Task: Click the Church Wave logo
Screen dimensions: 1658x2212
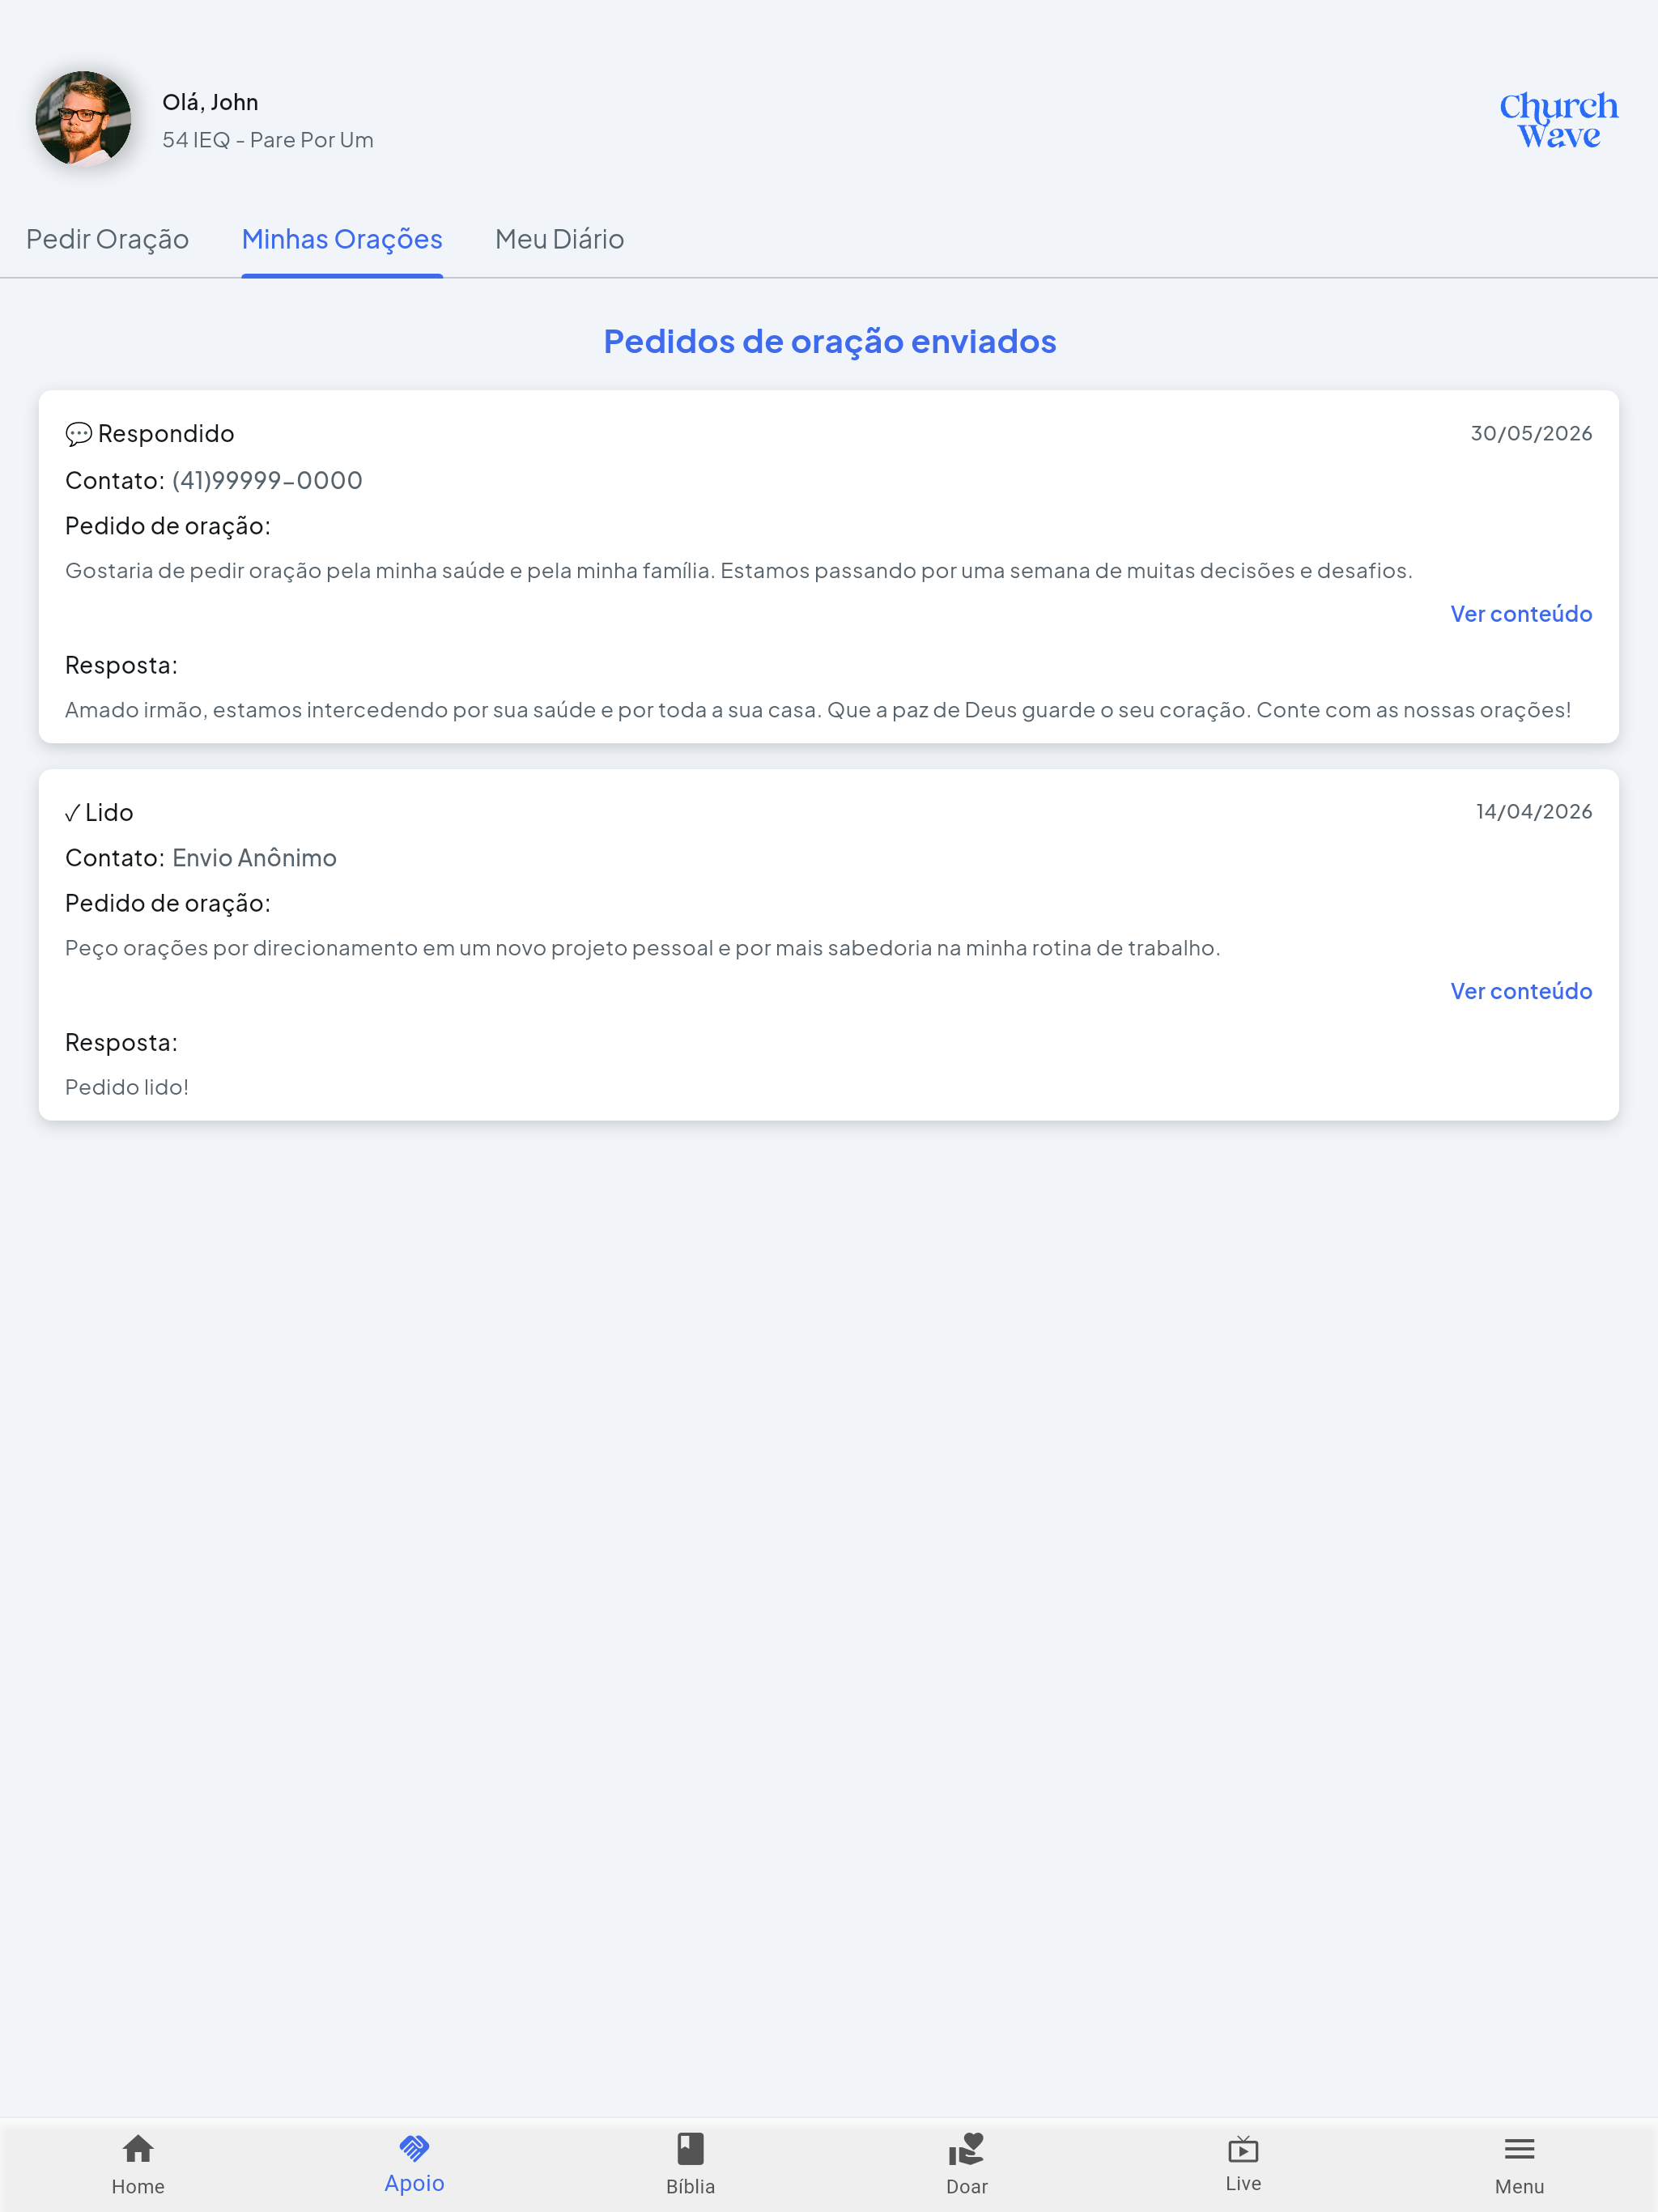Action: tap(1558, 120)
